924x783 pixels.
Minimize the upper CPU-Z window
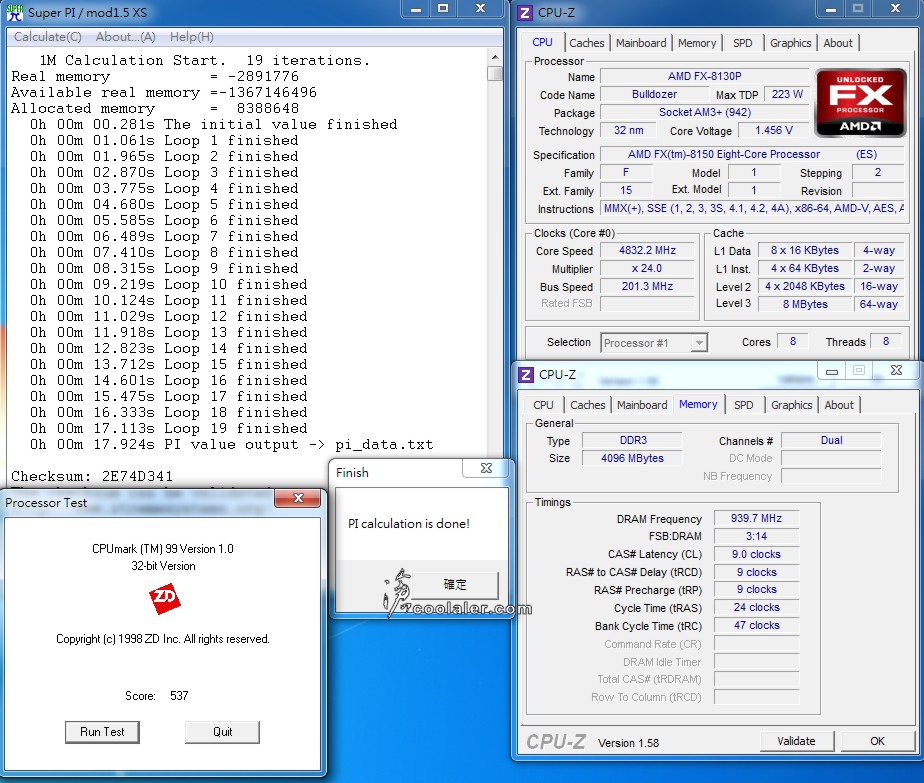pos(831,9)
